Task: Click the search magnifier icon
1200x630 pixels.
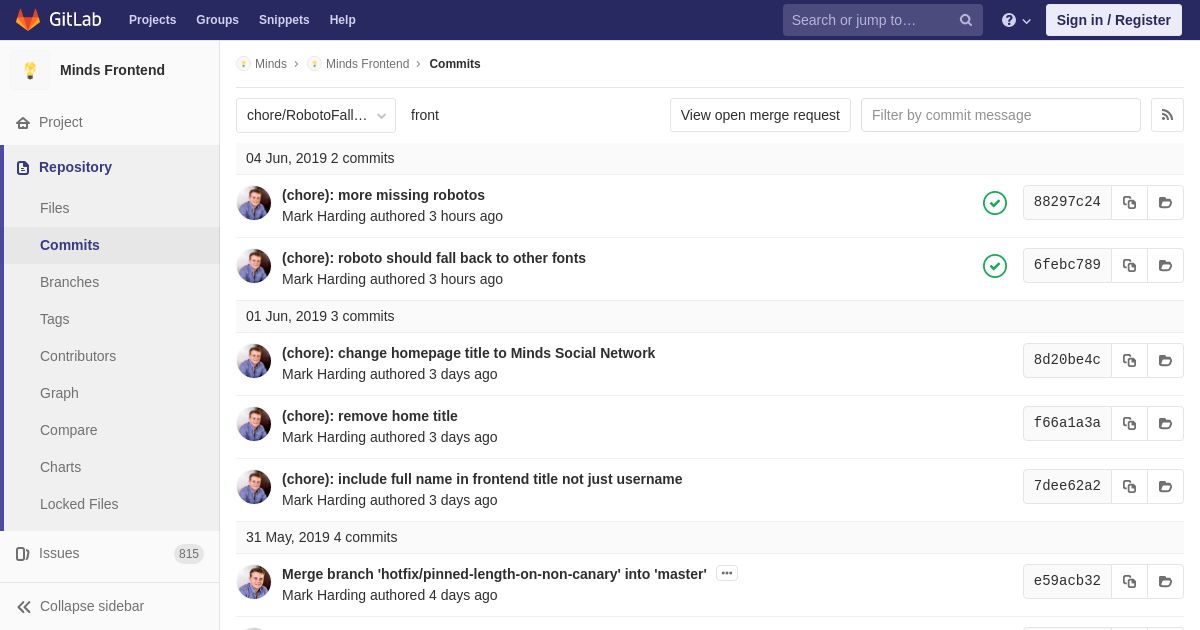Action: (966, 20)
